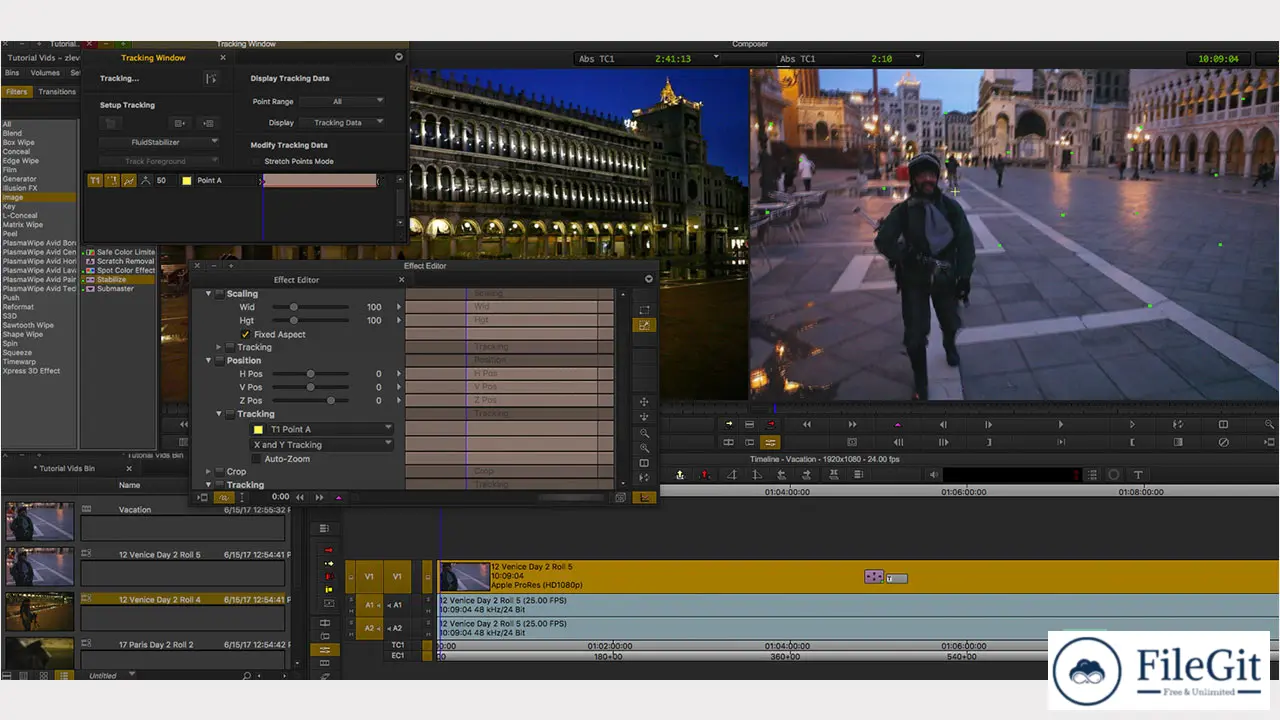Click Step Backward frame button under Composer
This screenshot has height=720, width=1280.
click(943, 425)
